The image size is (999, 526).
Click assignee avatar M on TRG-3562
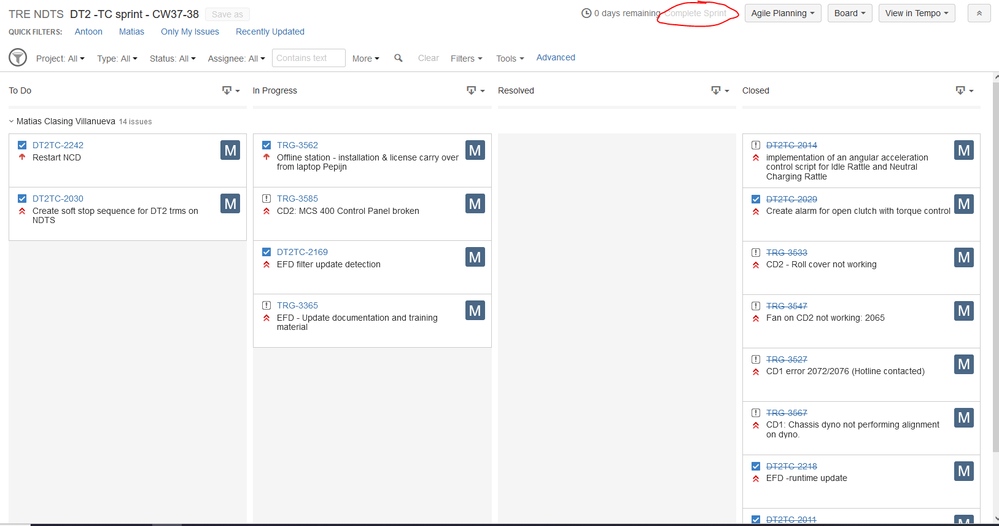click(475, 150)
